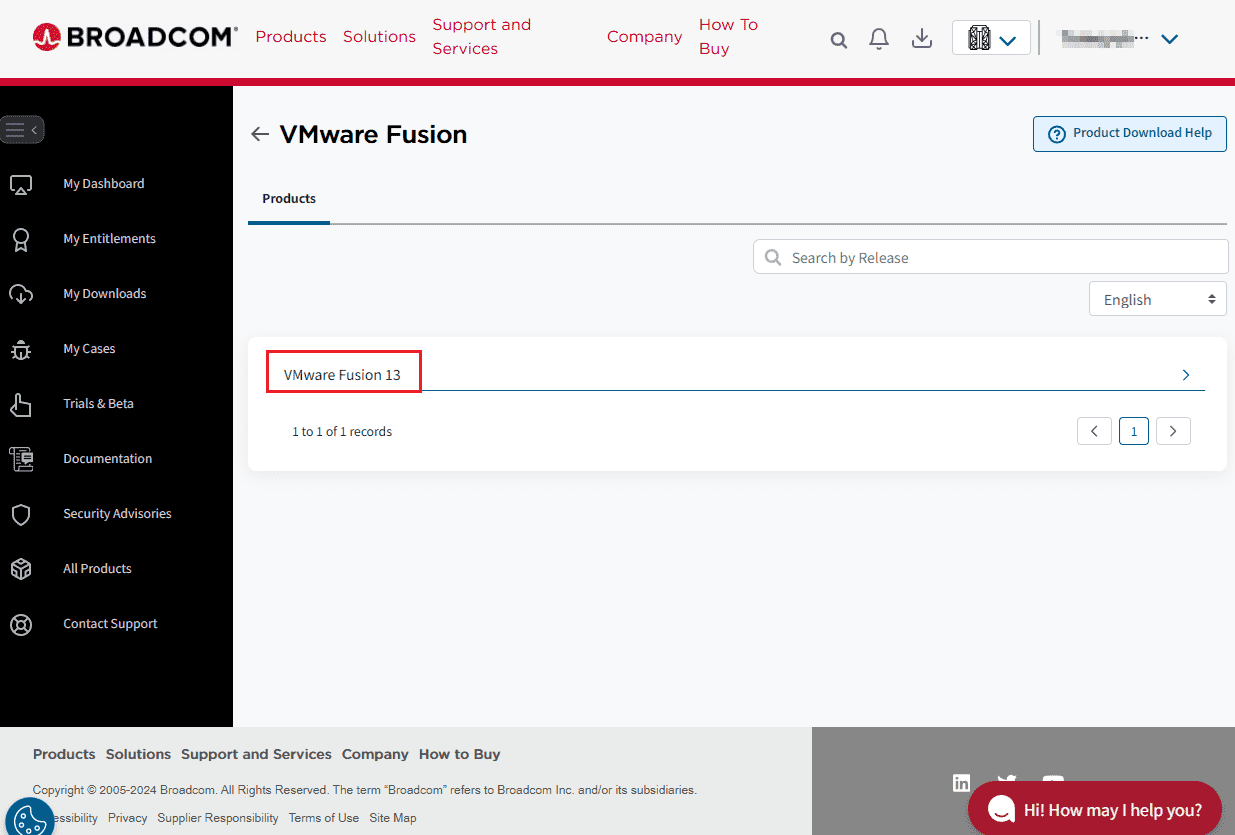Click footer Solutions link
This screenshot has width=1235, height=835.
click(x=138, y=754)
